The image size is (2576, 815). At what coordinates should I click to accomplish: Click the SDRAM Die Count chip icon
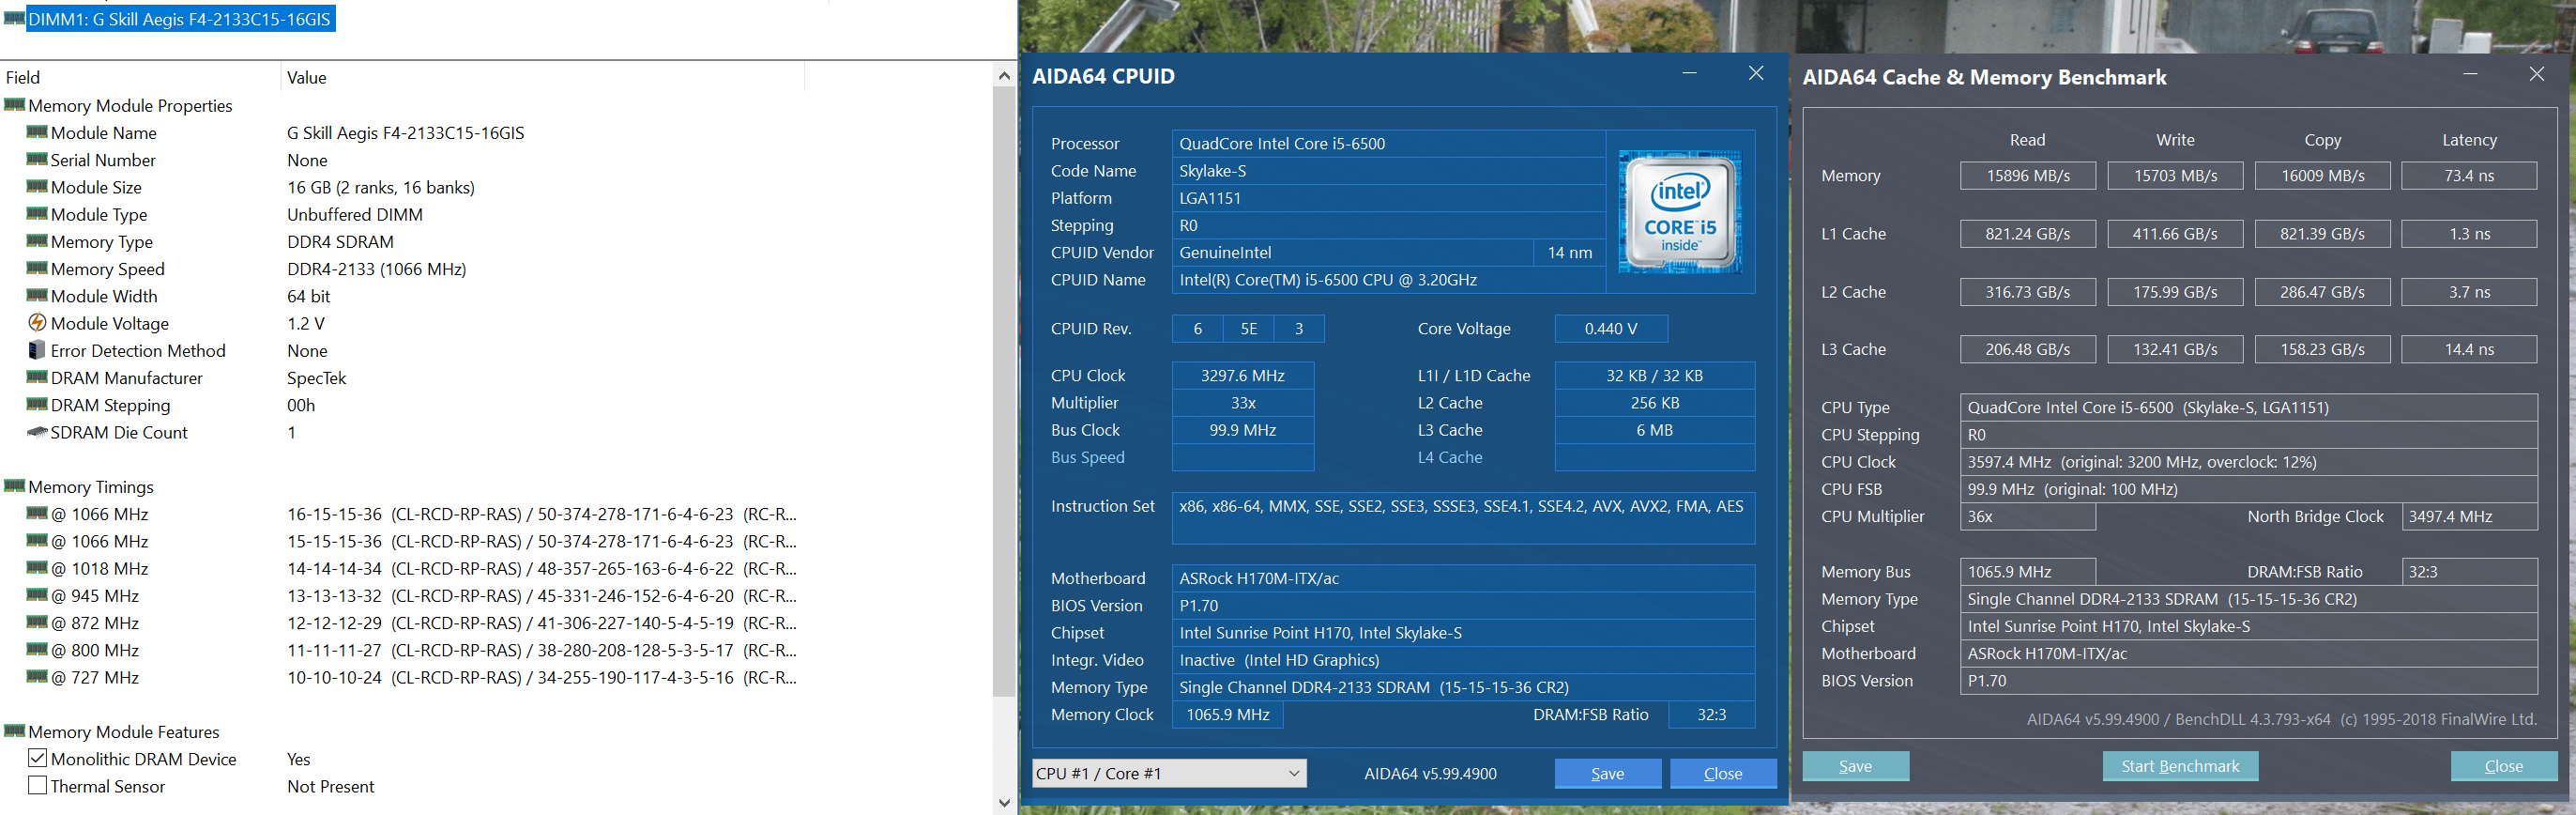pos(37,432)
